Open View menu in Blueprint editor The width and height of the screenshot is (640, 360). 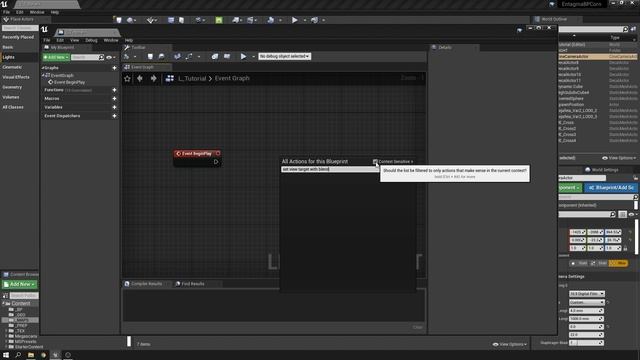(74, 40)
